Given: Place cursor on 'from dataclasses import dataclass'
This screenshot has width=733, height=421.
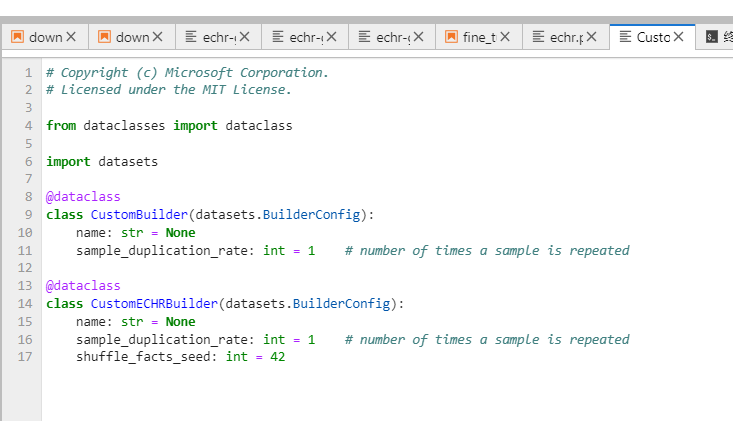Looking at the screenshot, I should coord(169,126).
